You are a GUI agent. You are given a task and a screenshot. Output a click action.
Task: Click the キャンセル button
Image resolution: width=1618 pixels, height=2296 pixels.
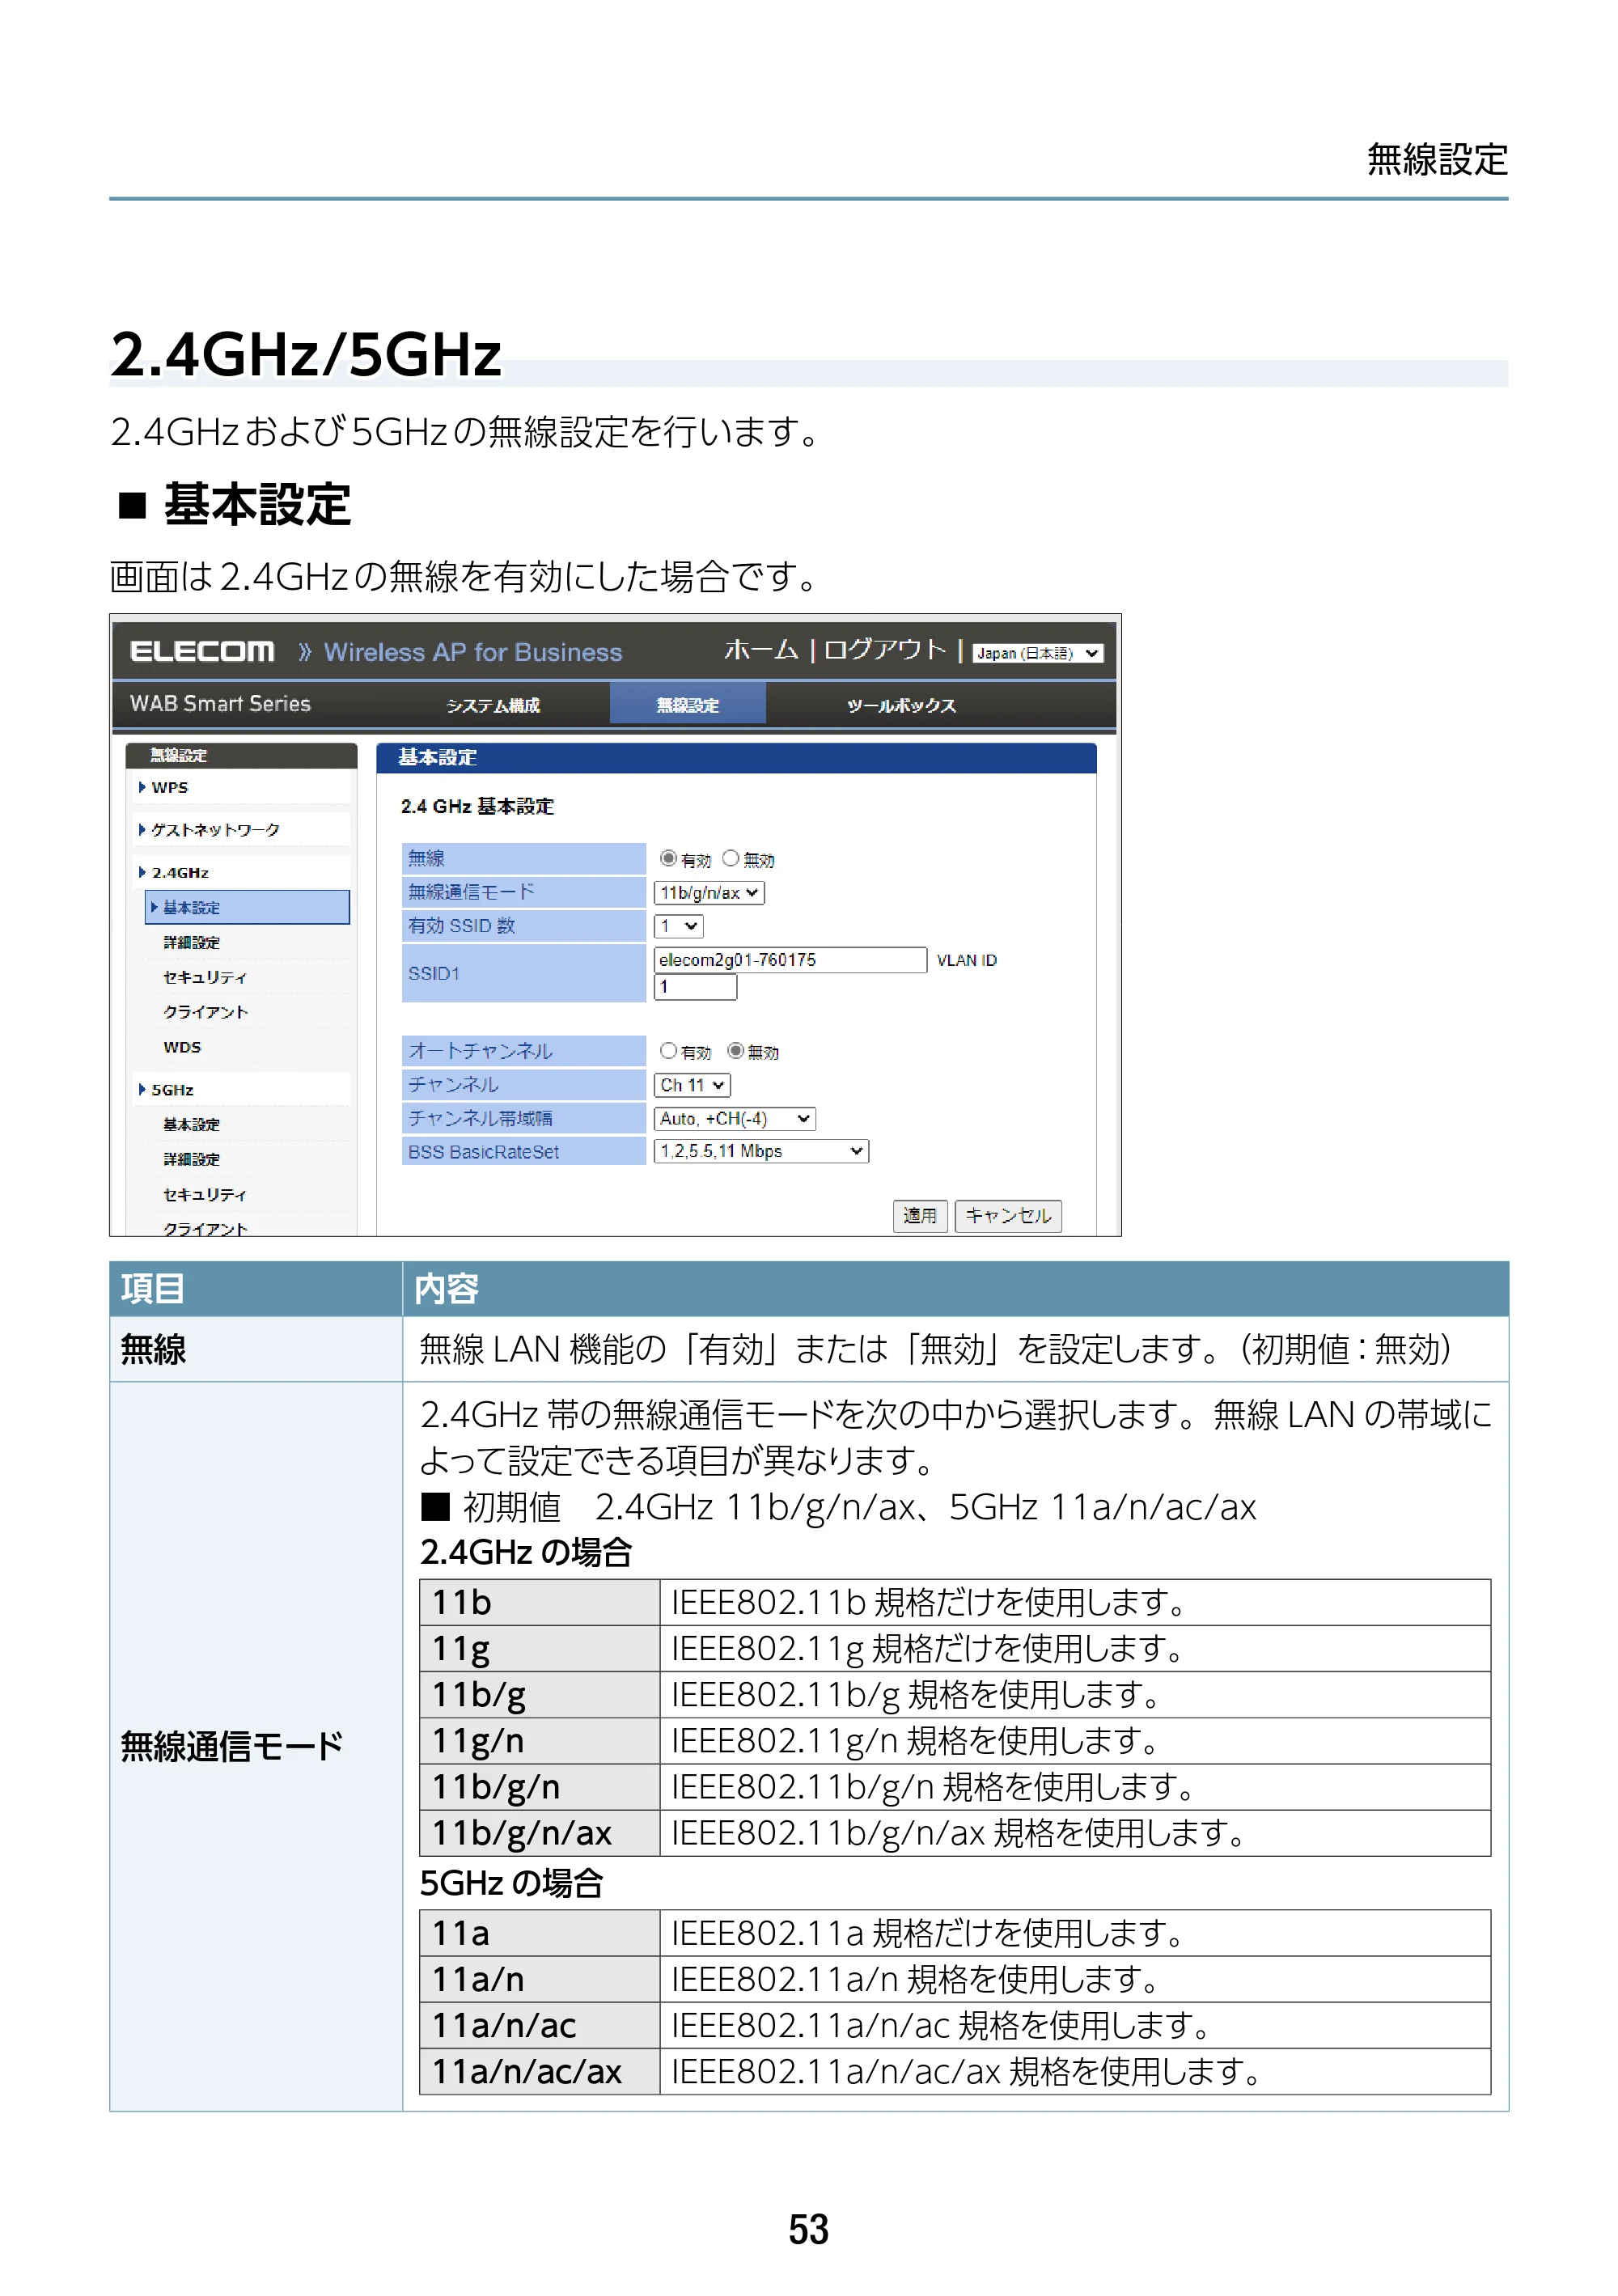pos(1008,1215)
